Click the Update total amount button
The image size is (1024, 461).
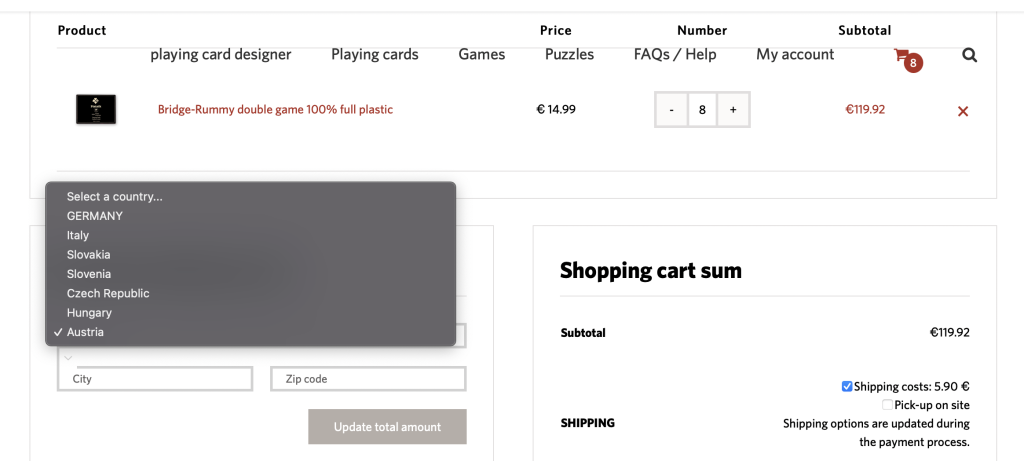pos(387,427)
